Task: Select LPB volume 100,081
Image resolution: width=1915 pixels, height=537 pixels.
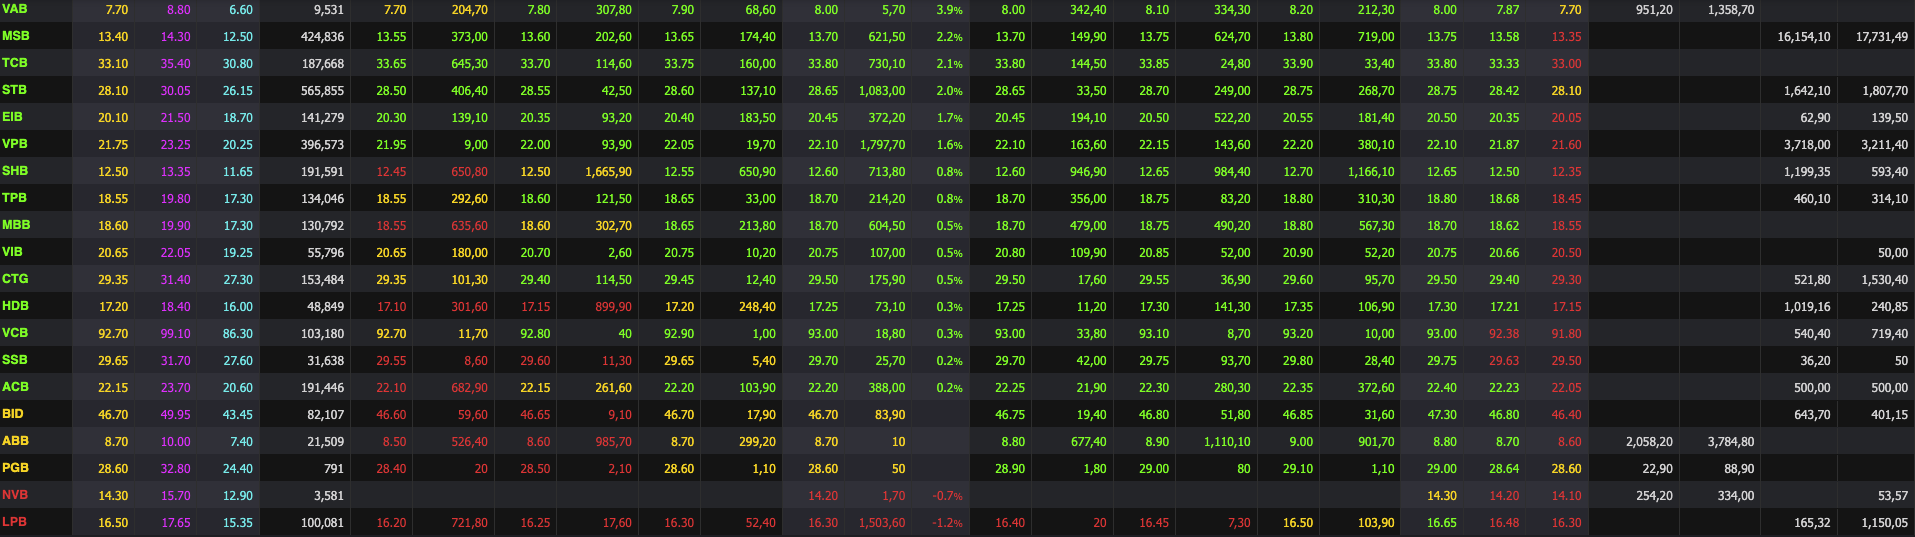Action: 322,523
